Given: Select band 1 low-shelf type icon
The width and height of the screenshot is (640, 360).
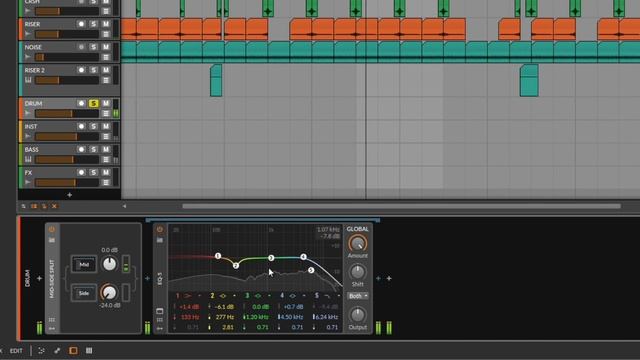Looking at the screenshot, I should click(188, 296).
